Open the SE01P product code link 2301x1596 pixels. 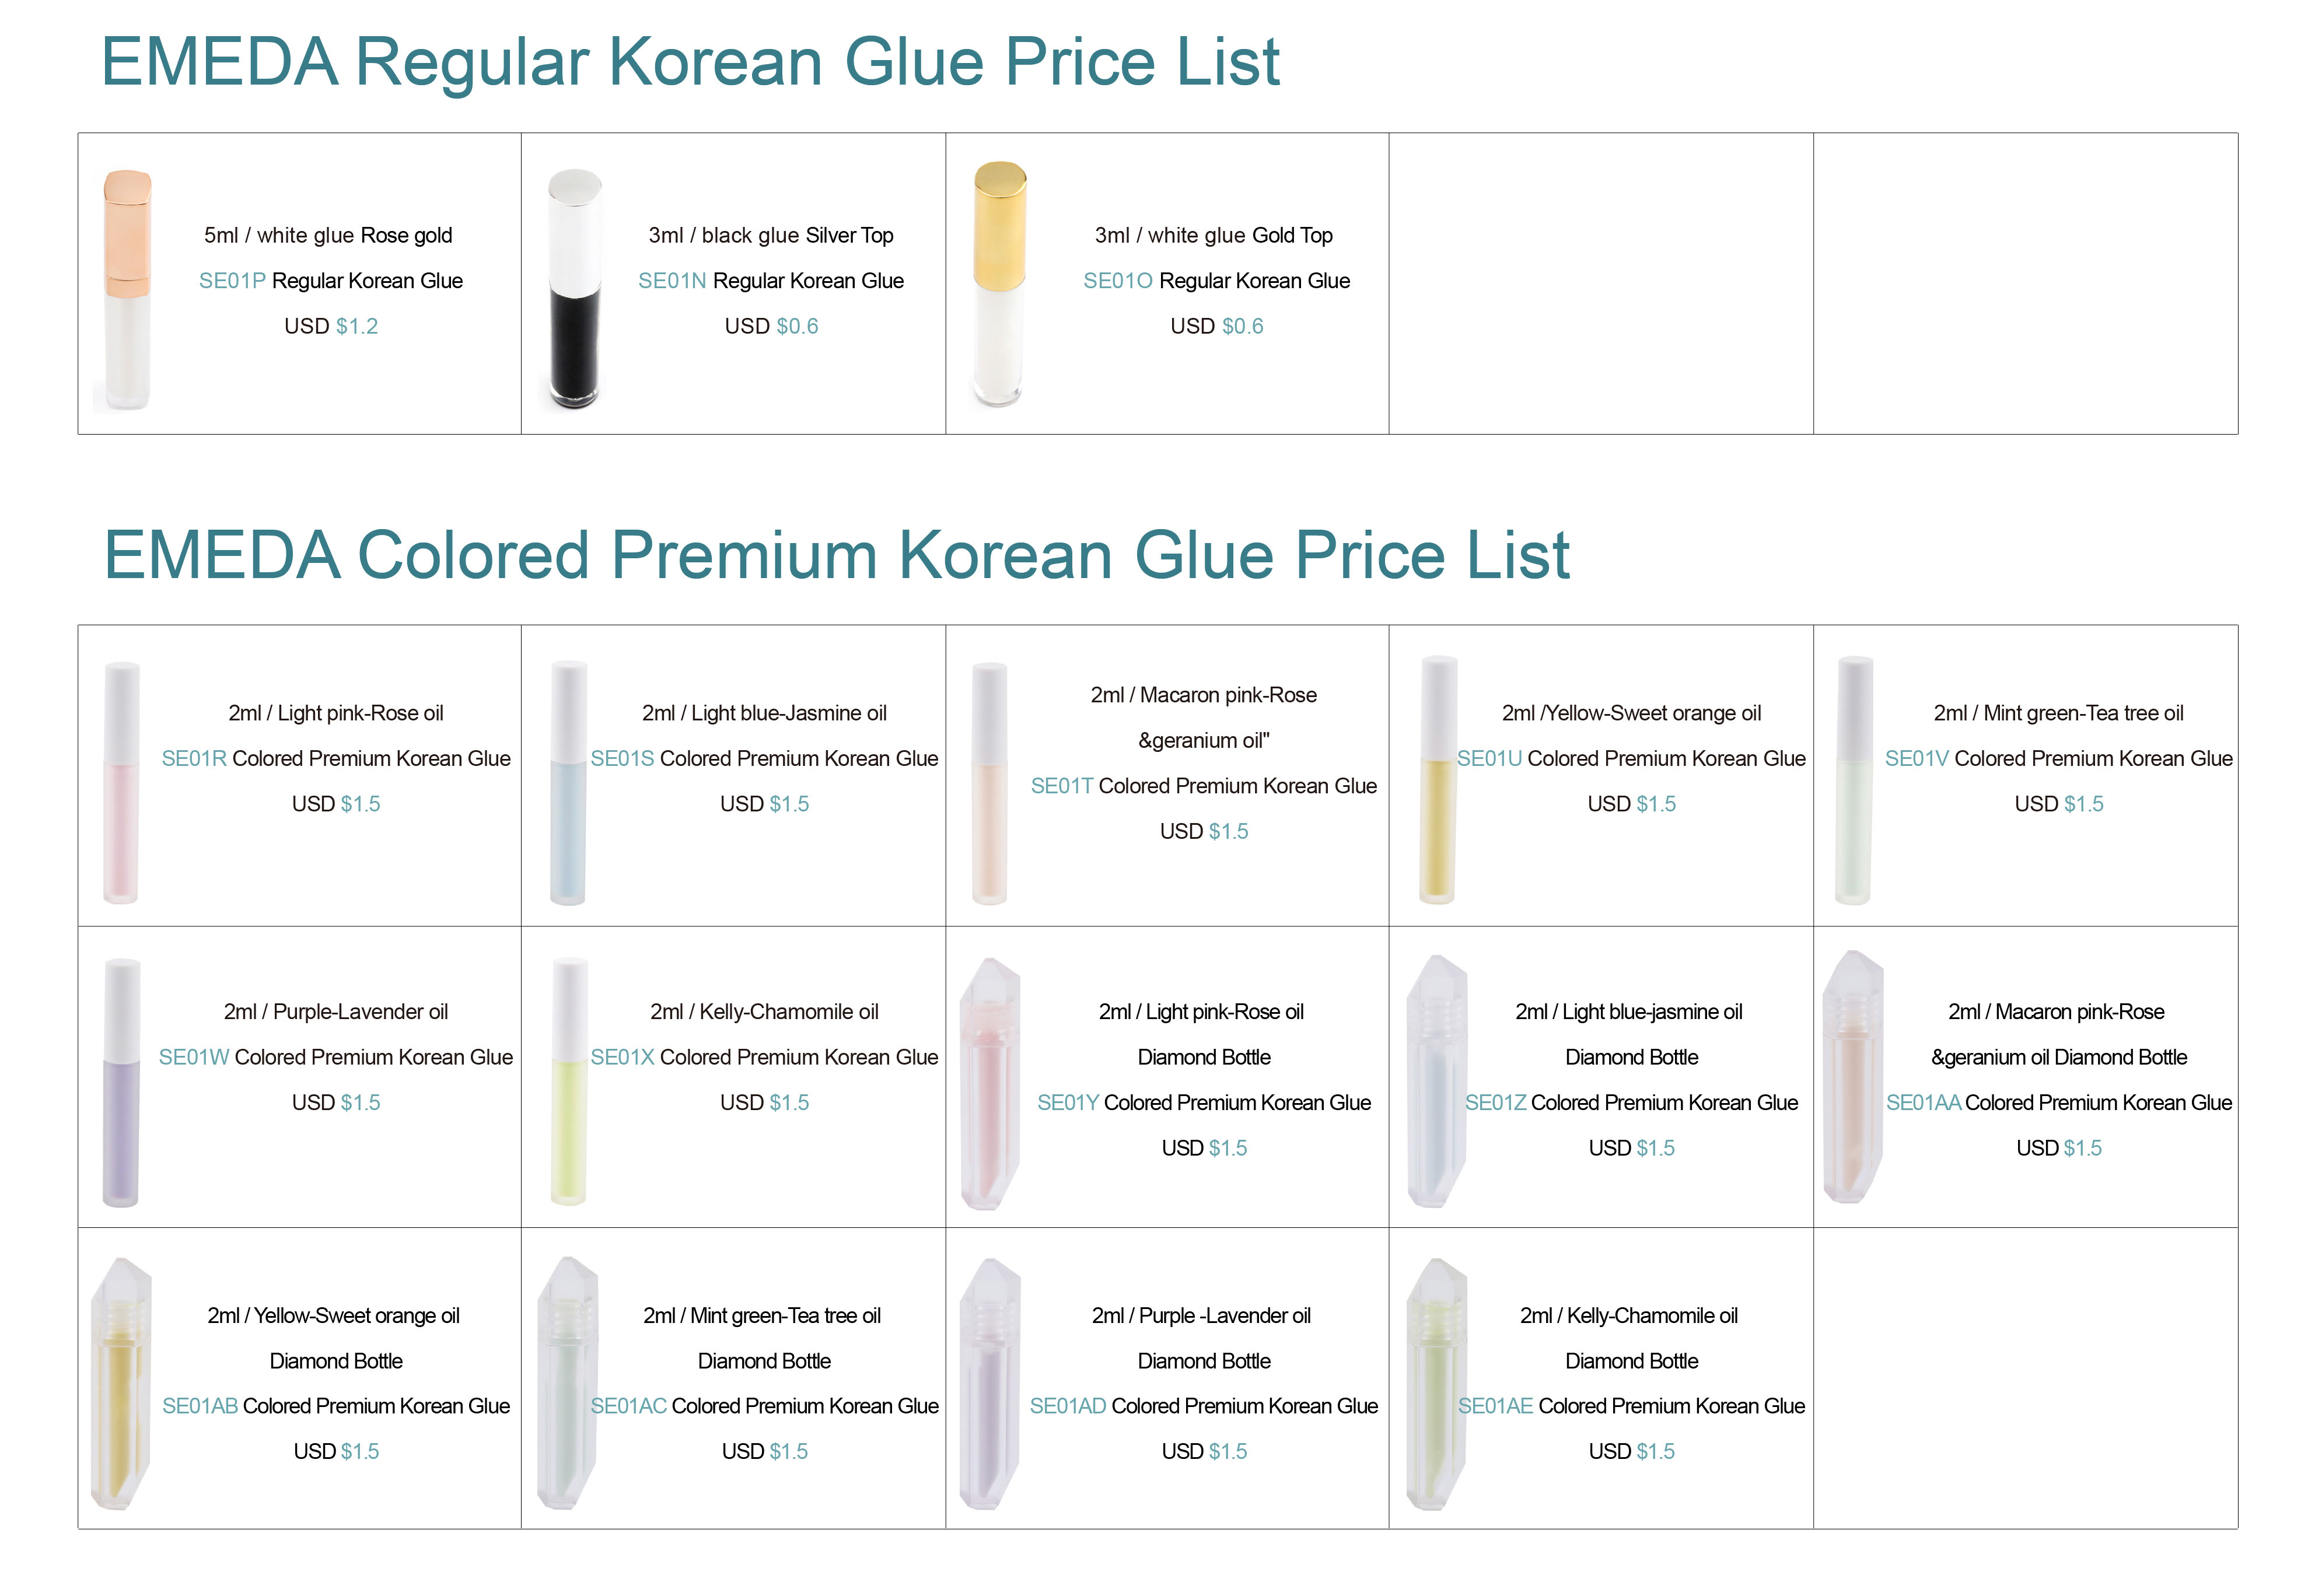pyautogui.click(x=232, y=281)
